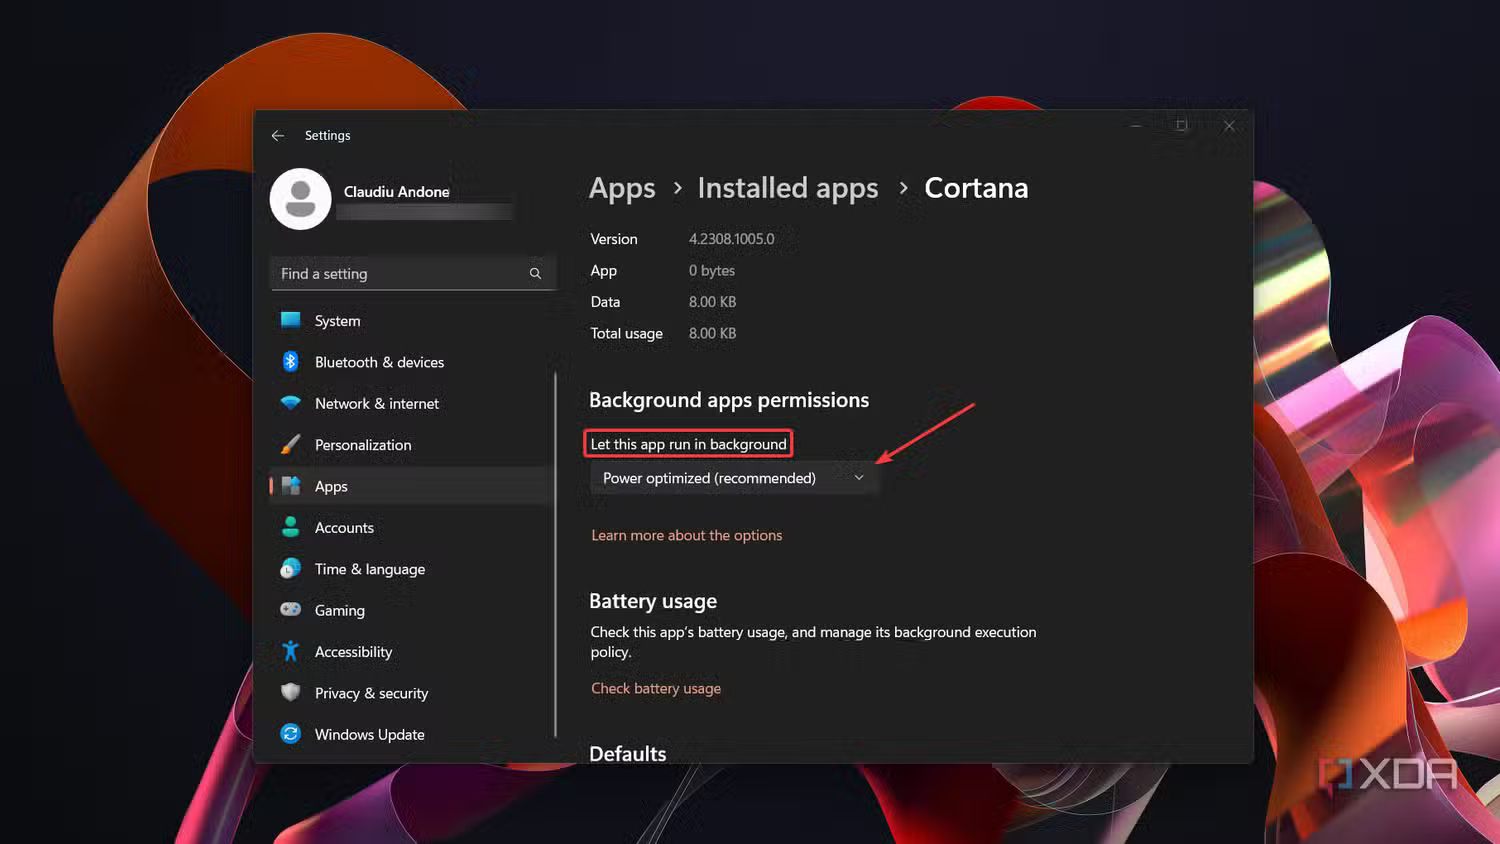Click the Personalization paintbrush icon

pyautogui.click(x=290, y=444)
